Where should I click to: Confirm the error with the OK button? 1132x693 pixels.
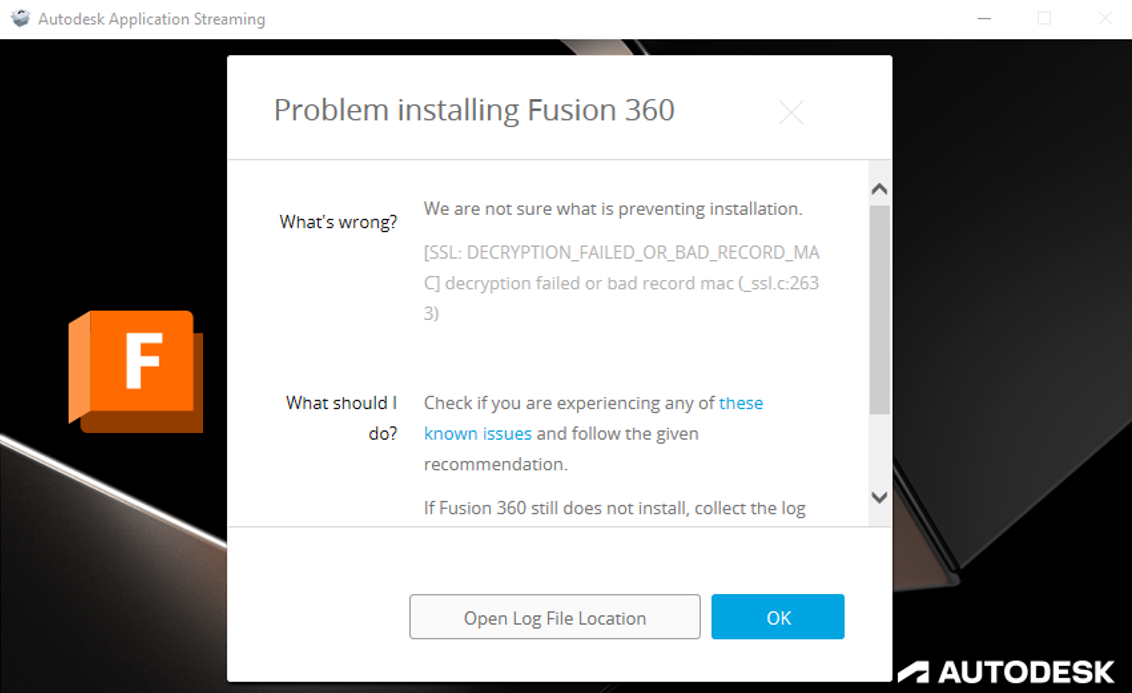coord(778,617)
